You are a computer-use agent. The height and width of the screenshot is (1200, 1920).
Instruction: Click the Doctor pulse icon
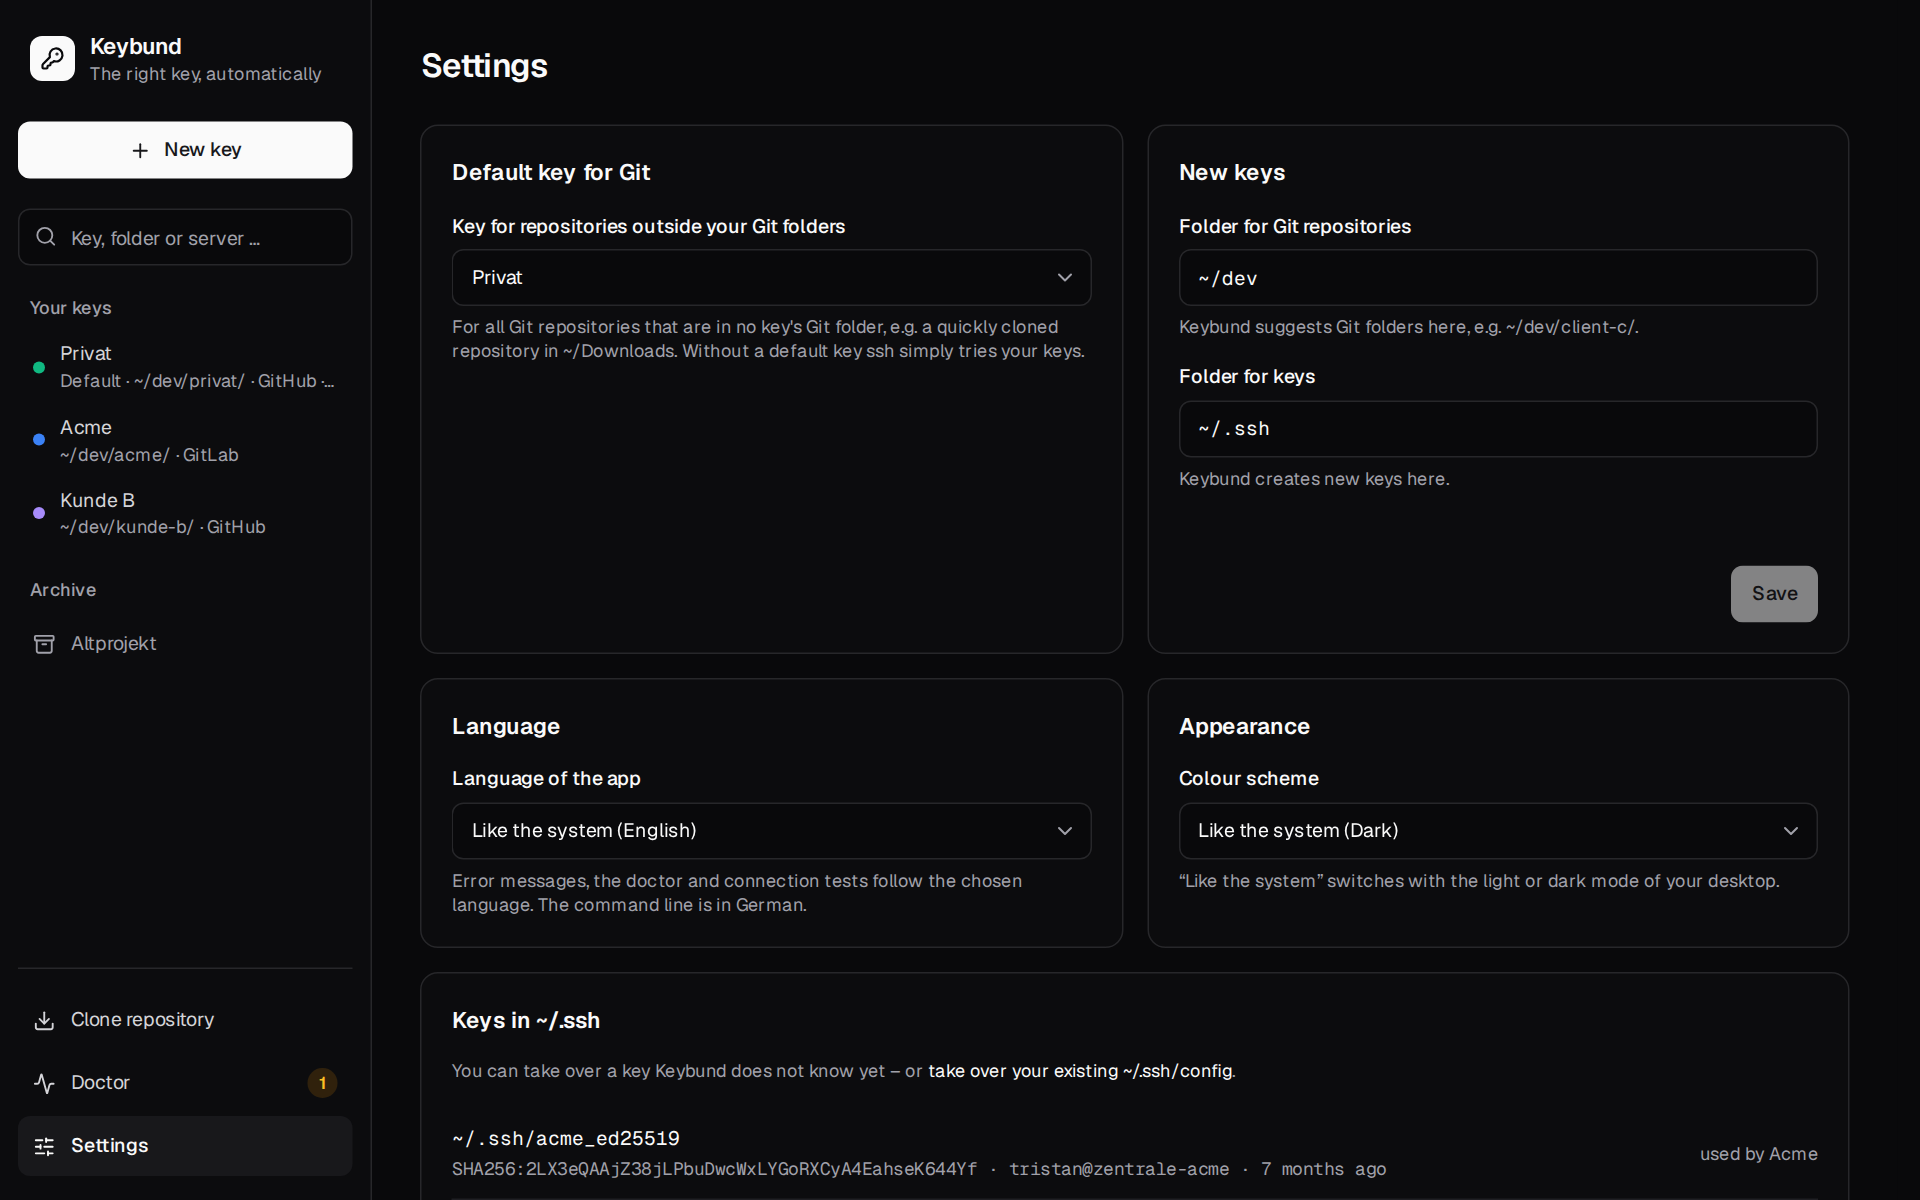(44, 1083)
